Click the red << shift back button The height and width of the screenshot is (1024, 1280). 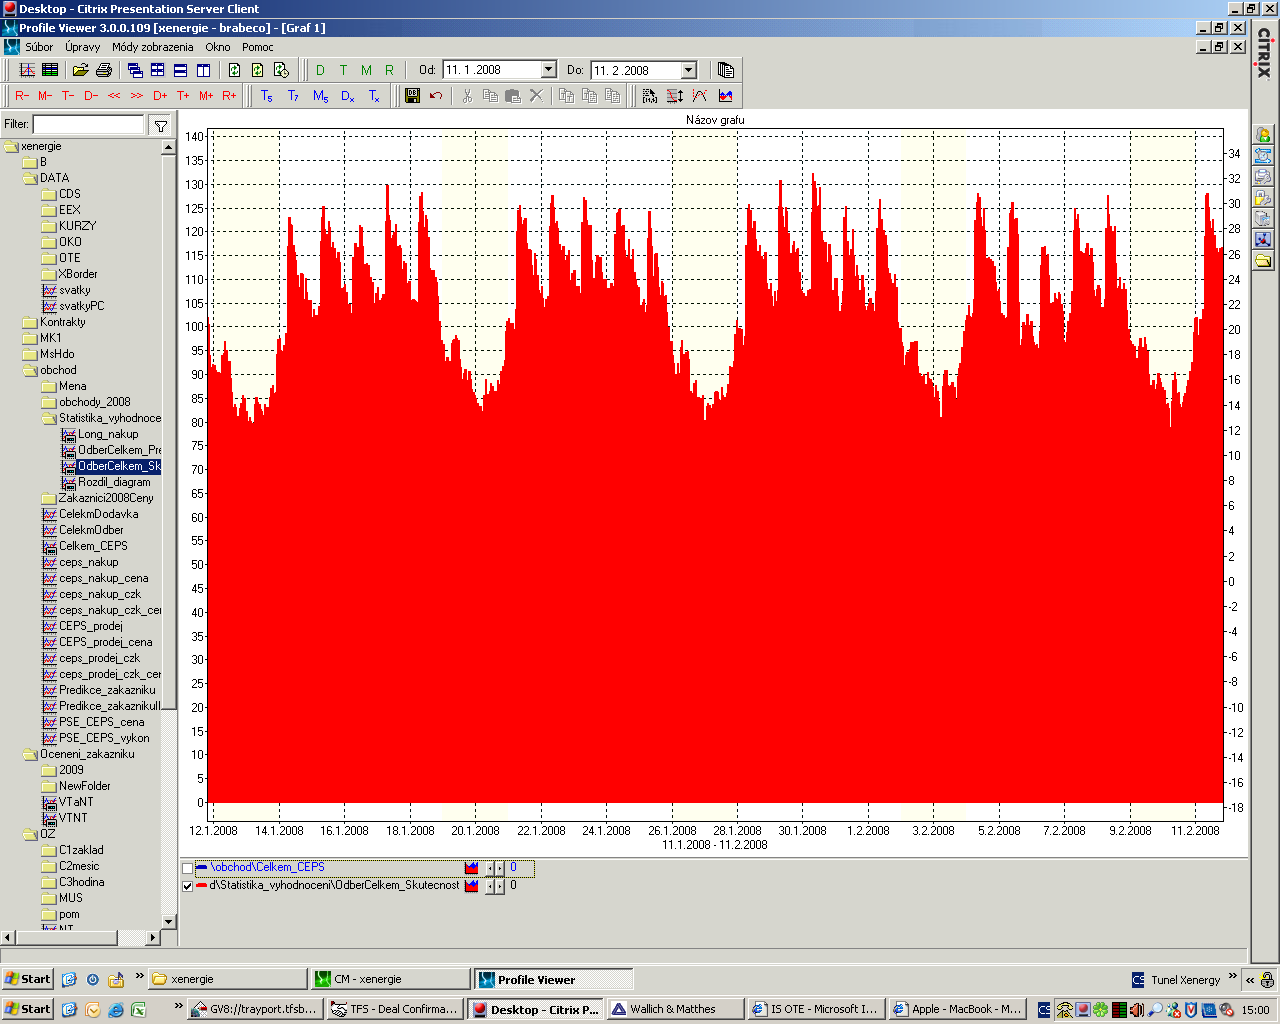tap(114, 96)
